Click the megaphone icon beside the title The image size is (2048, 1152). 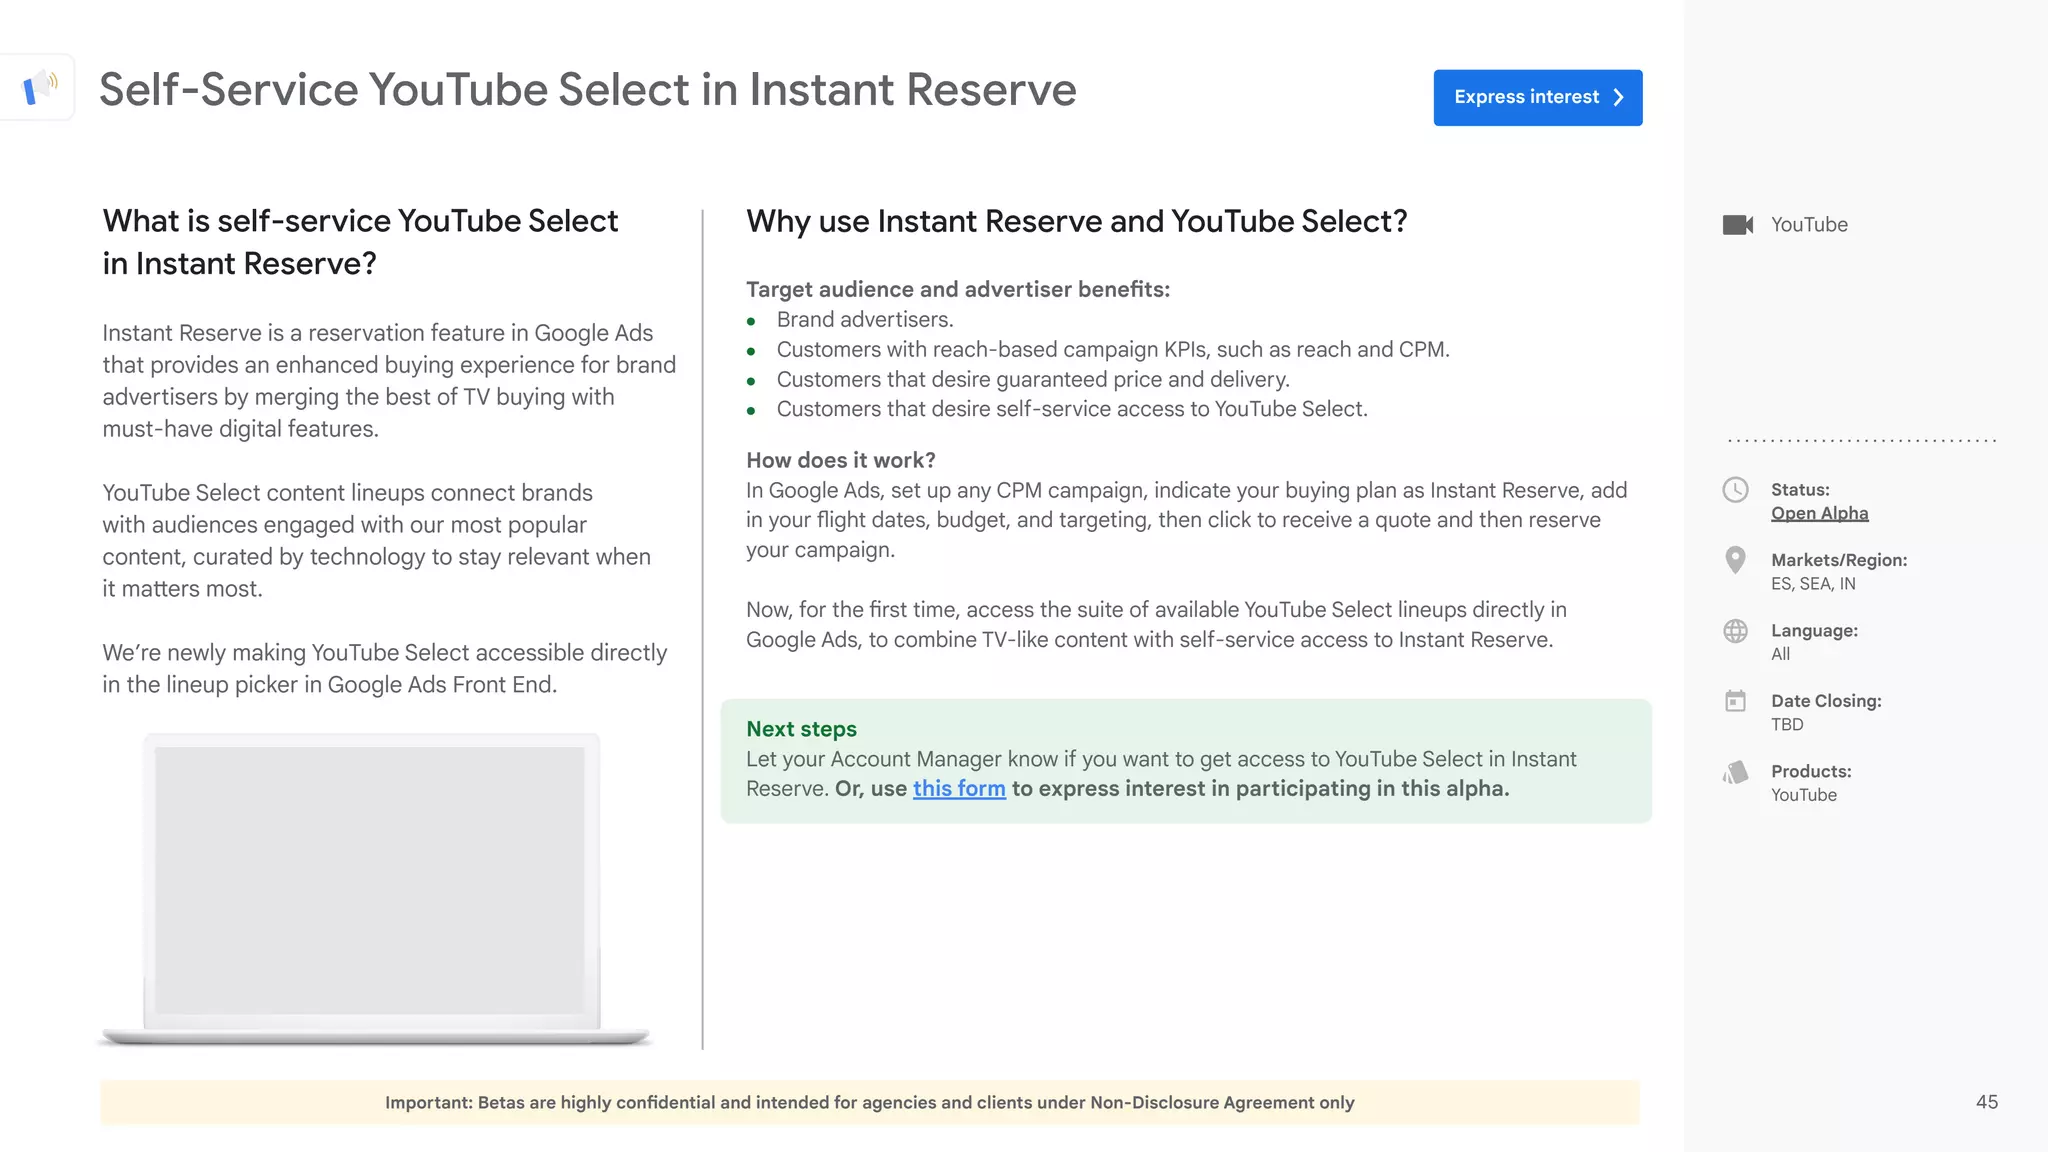click(40, 87)
